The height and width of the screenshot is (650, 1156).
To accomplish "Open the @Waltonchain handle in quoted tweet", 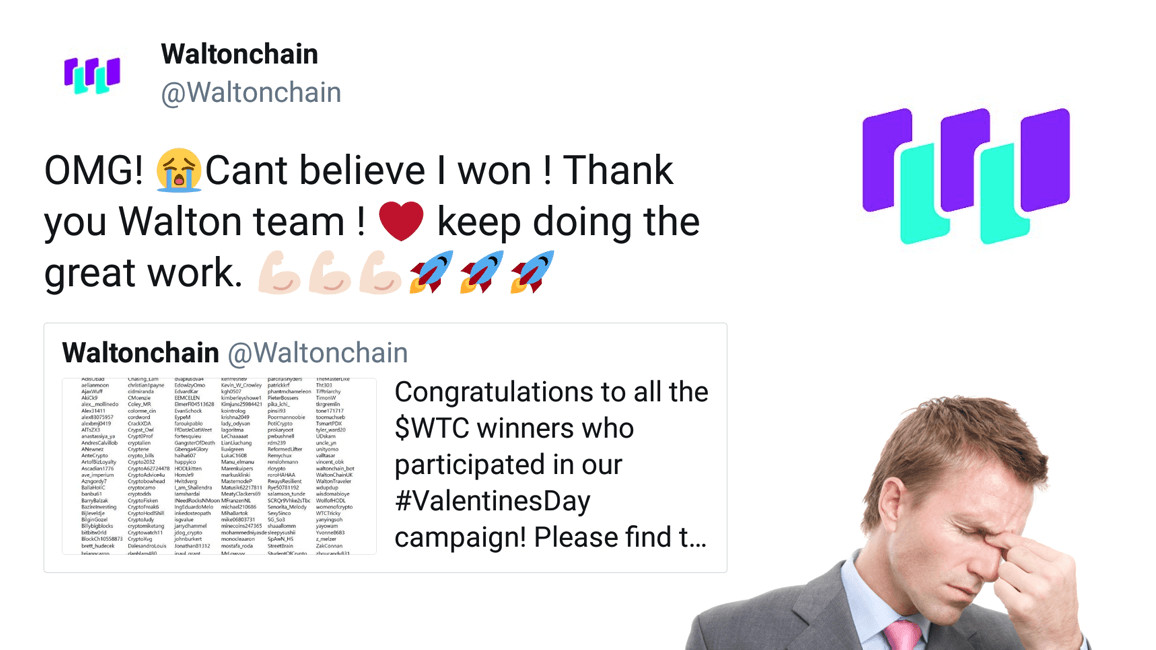I will 318,353.
